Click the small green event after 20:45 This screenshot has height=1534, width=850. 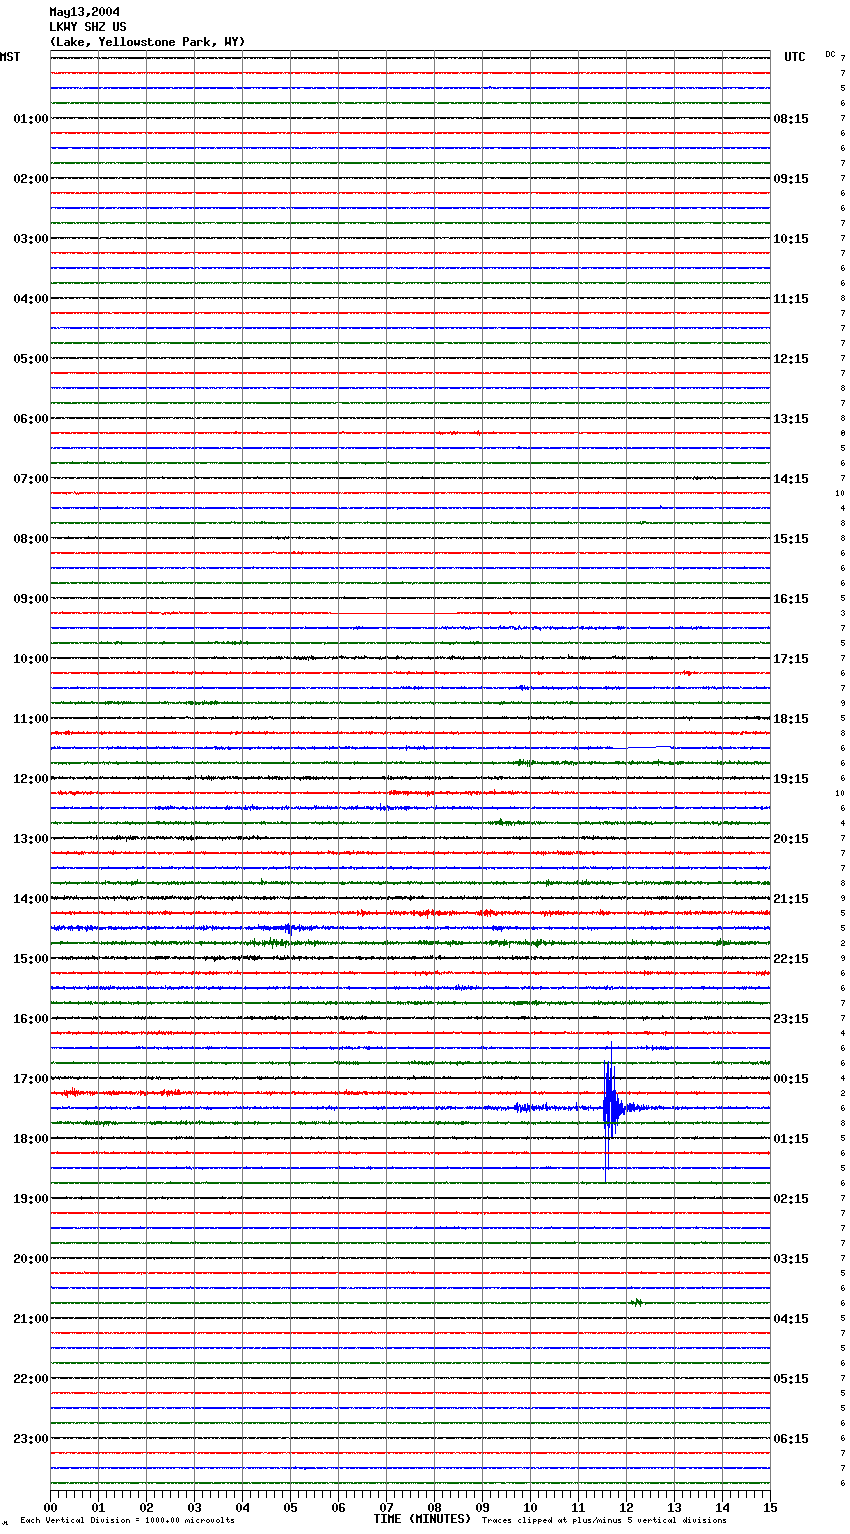click(637, 1302)
